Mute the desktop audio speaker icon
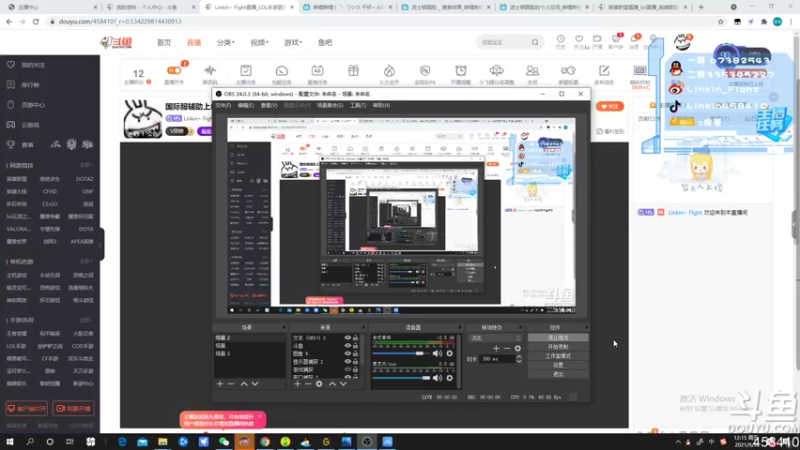This screenshot has width=800, height=450. [x=437, y=353]
